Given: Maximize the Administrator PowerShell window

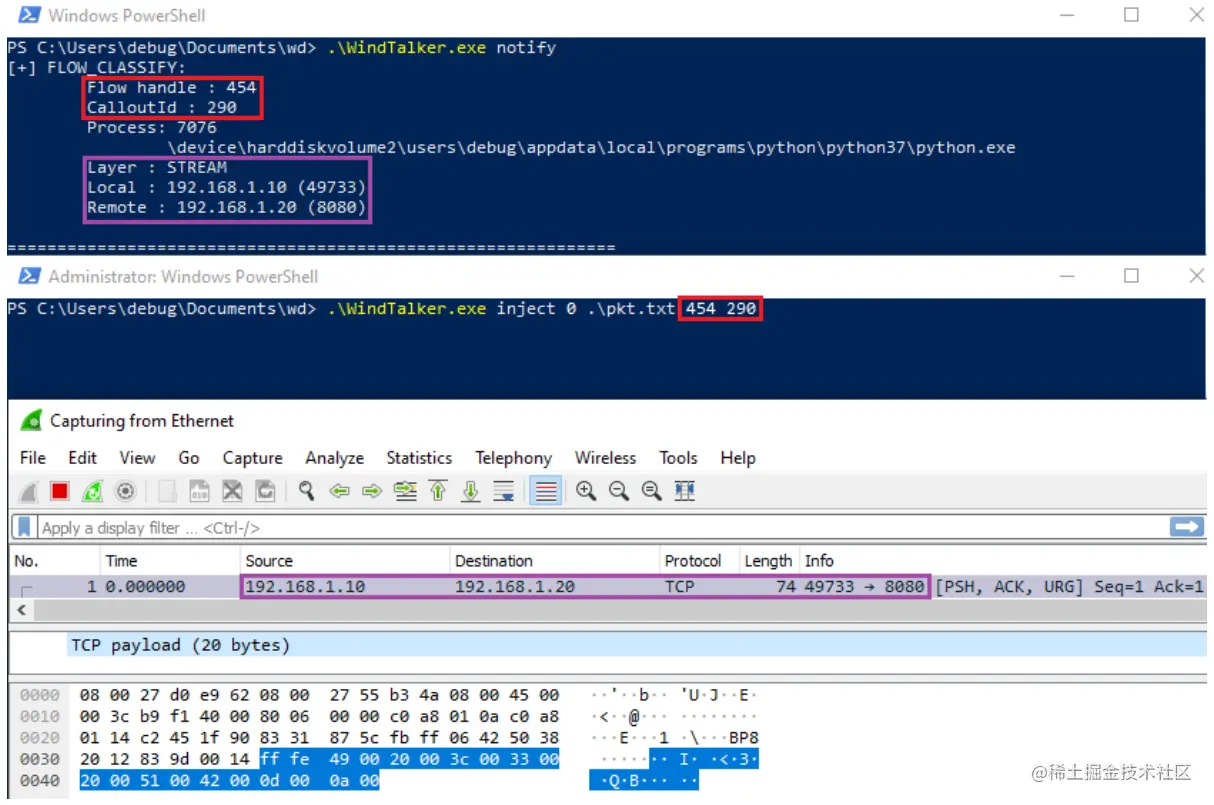Looking at the screenshot, I should [1131, 275].
